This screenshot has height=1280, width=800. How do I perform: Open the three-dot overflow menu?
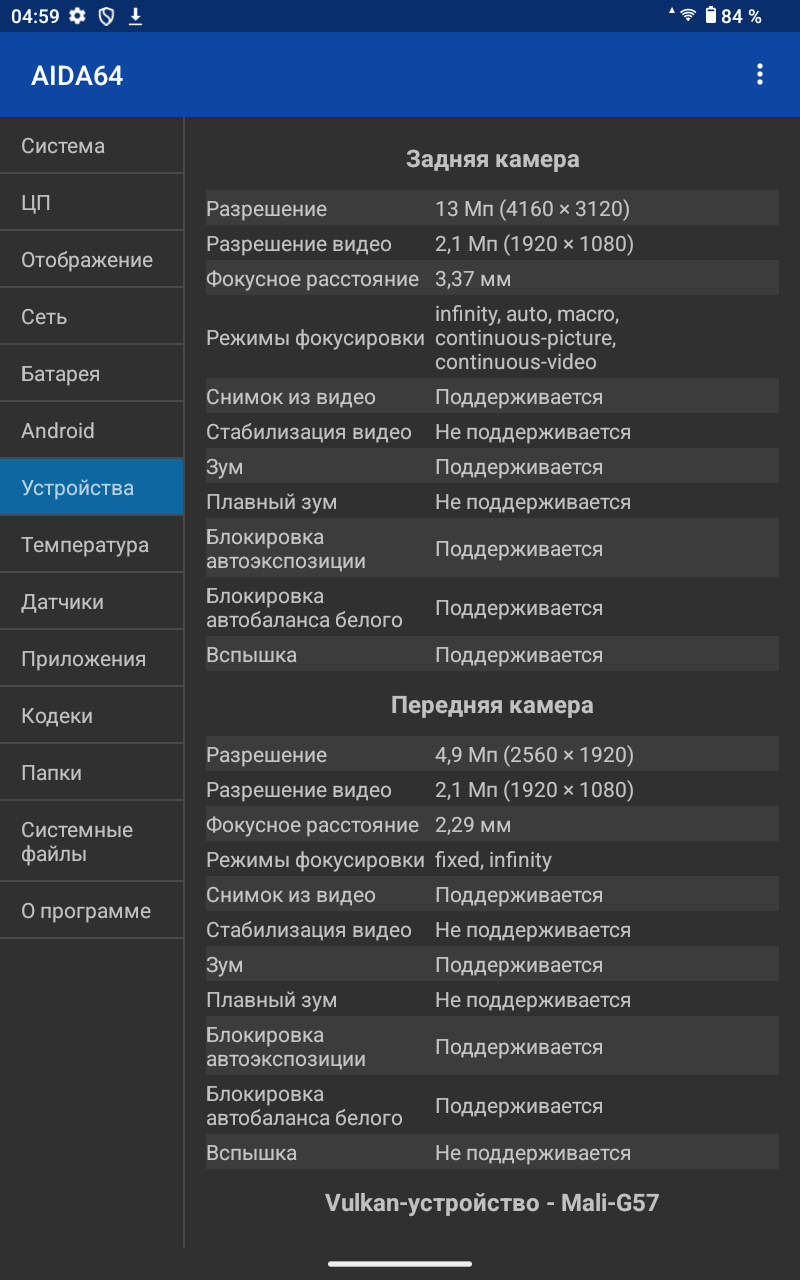point(760,74)
